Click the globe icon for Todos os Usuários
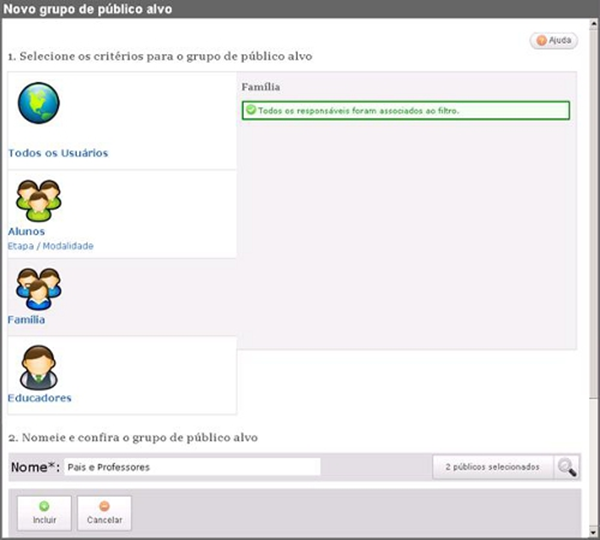 tap(39, 103)
